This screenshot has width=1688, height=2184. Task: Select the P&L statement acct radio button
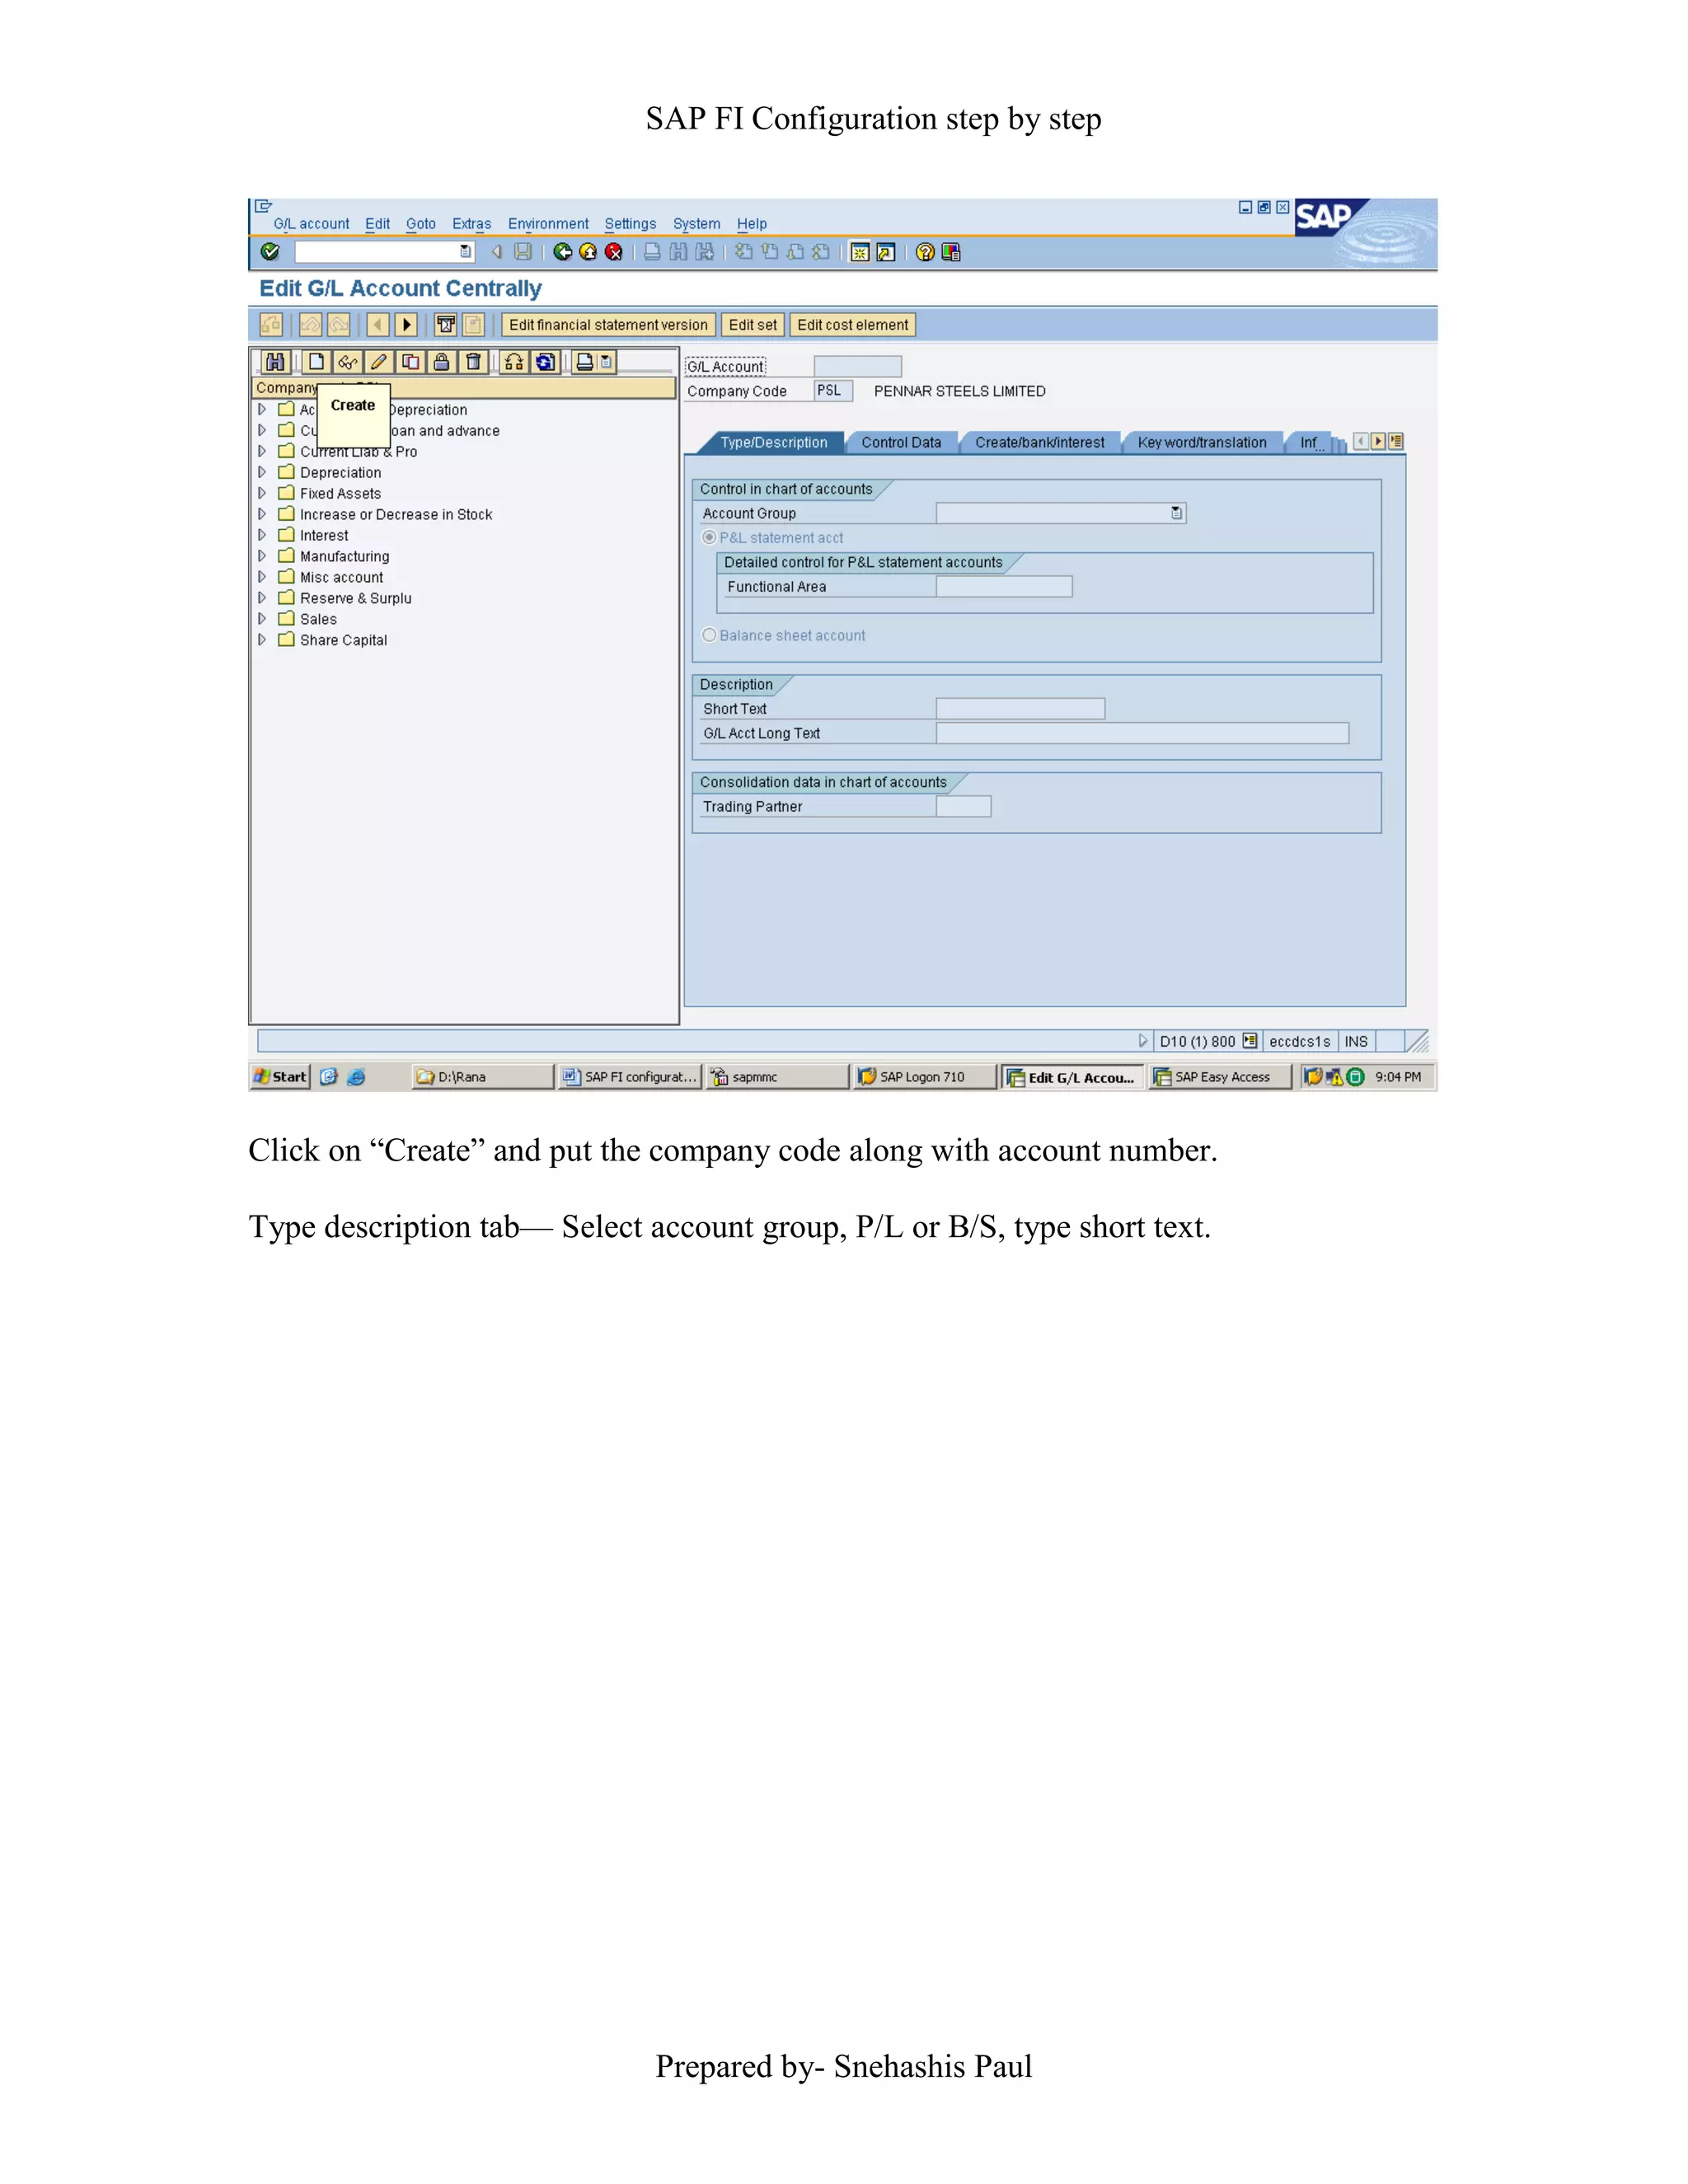click(x=709, y=538)
